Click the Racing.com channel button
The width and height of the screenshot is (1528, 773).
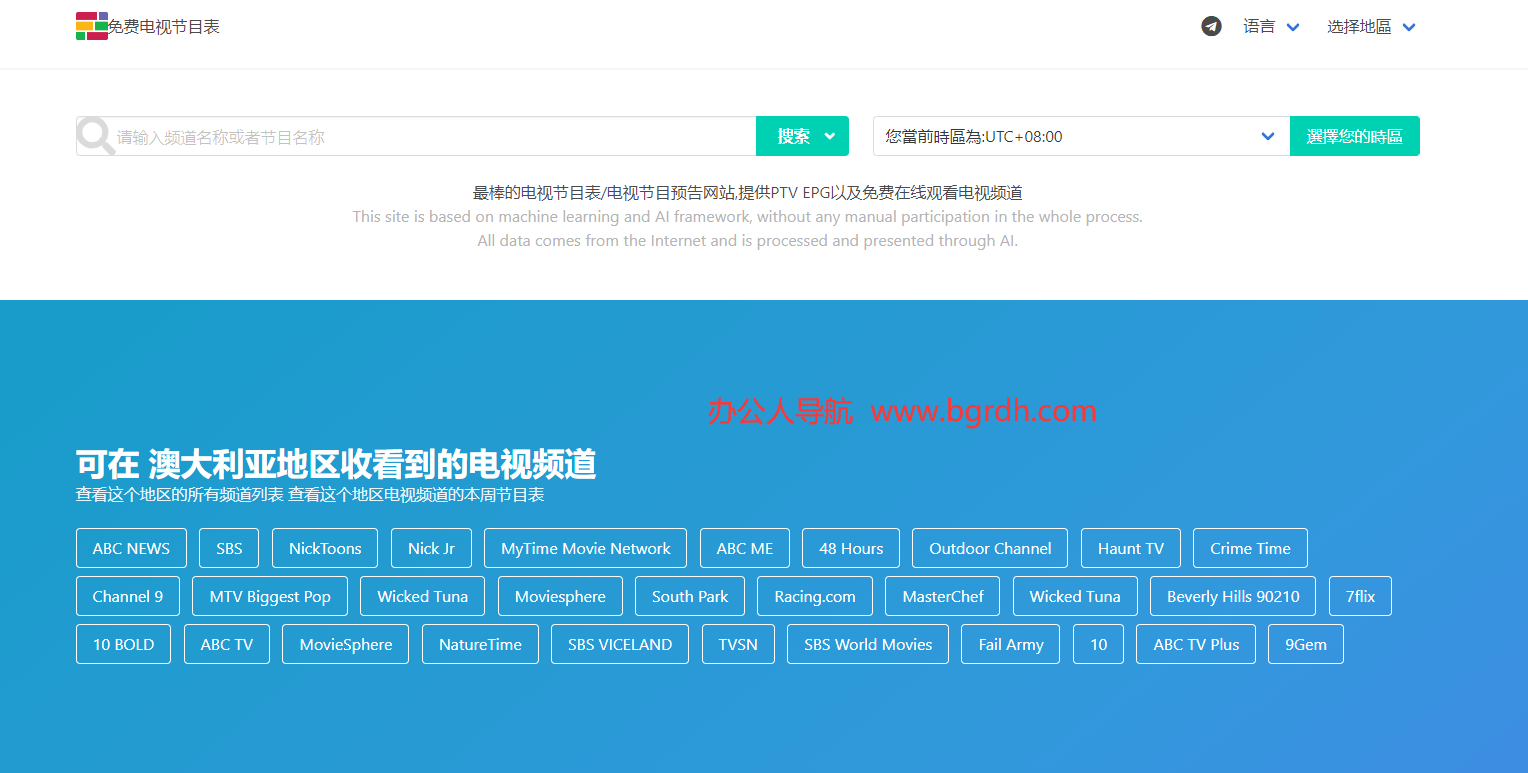(x=814, y=596)
